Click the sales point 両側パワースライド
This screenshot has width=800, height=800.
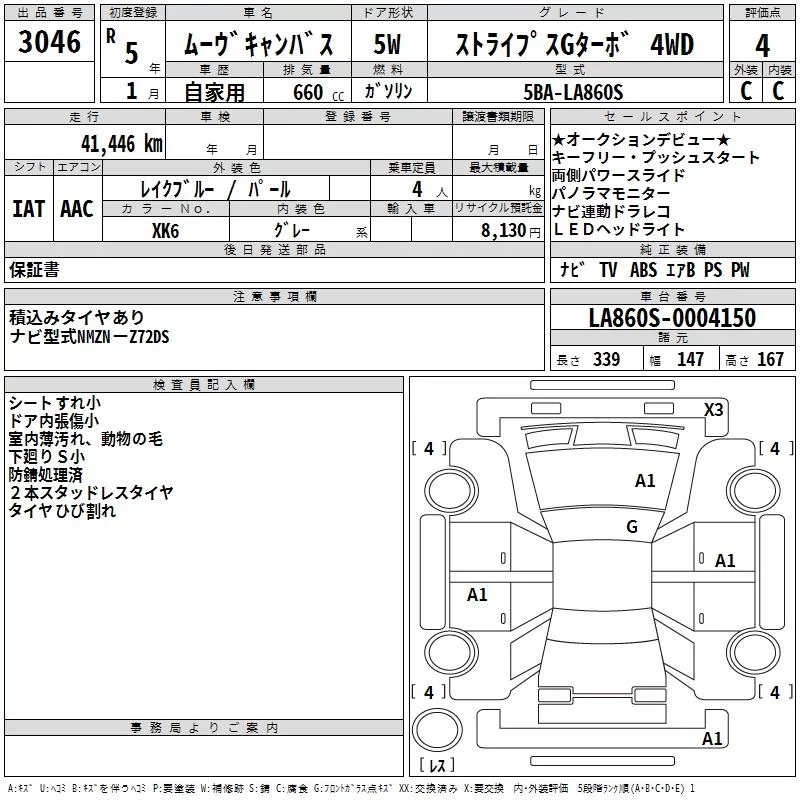pyautogui.click(x=618, y=176)
